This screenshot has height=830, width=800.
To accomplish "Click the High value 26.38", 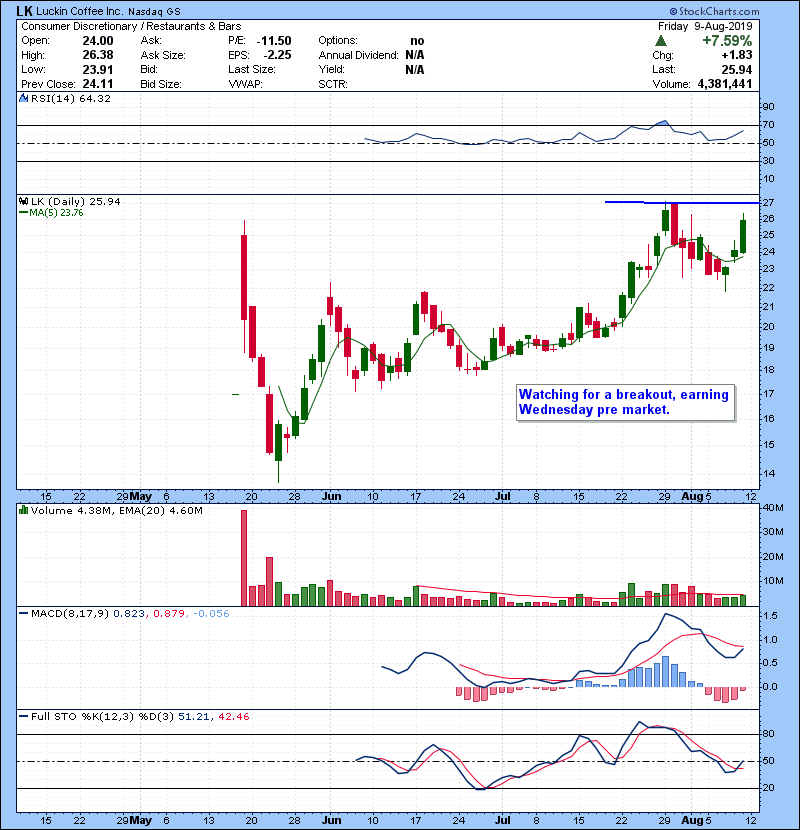I will click(x=98, y=55).
